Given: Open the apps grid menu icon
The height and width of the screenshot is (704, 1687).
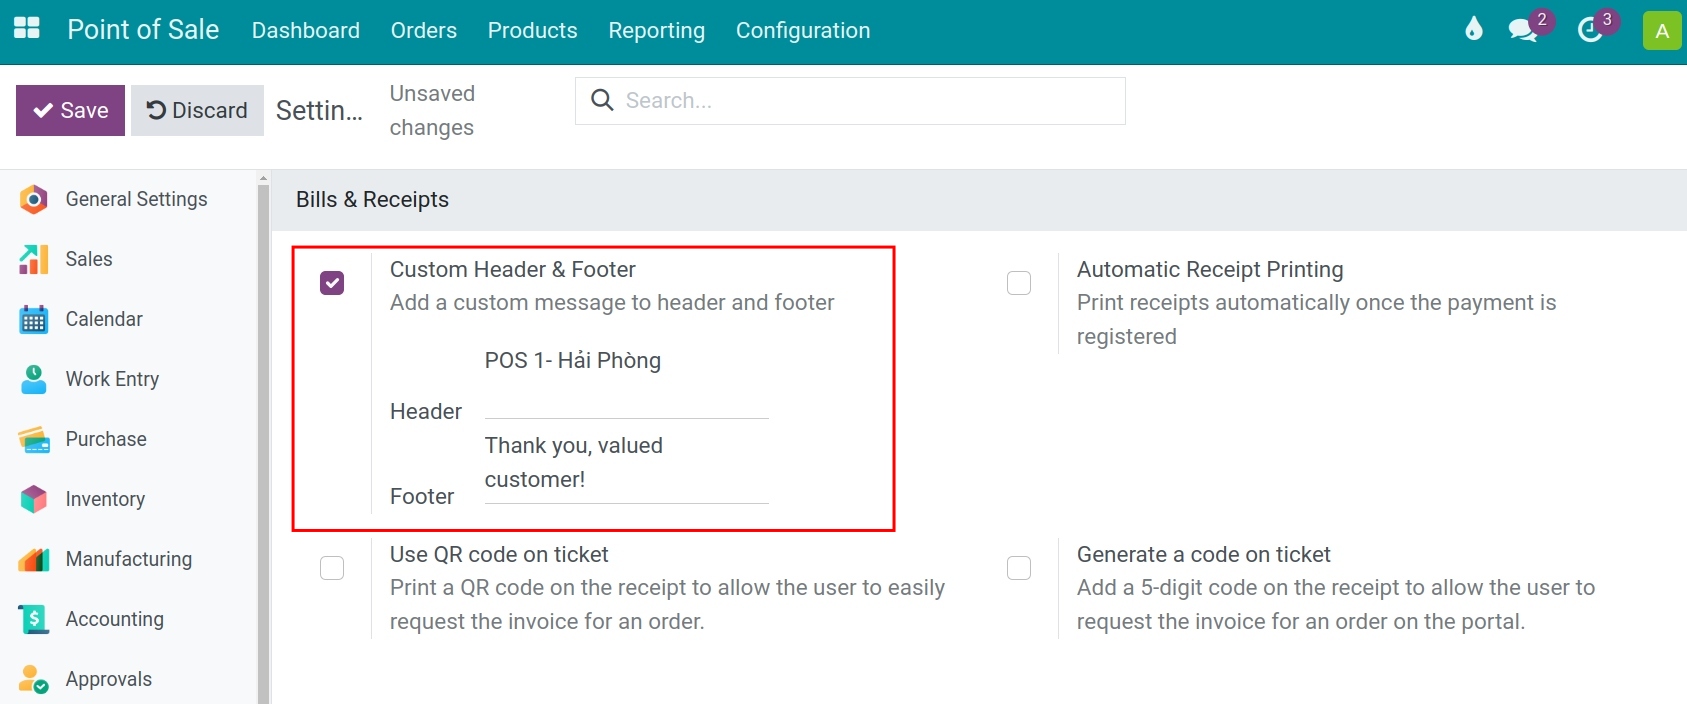Looking at the screenshot, I should [27, 29].
